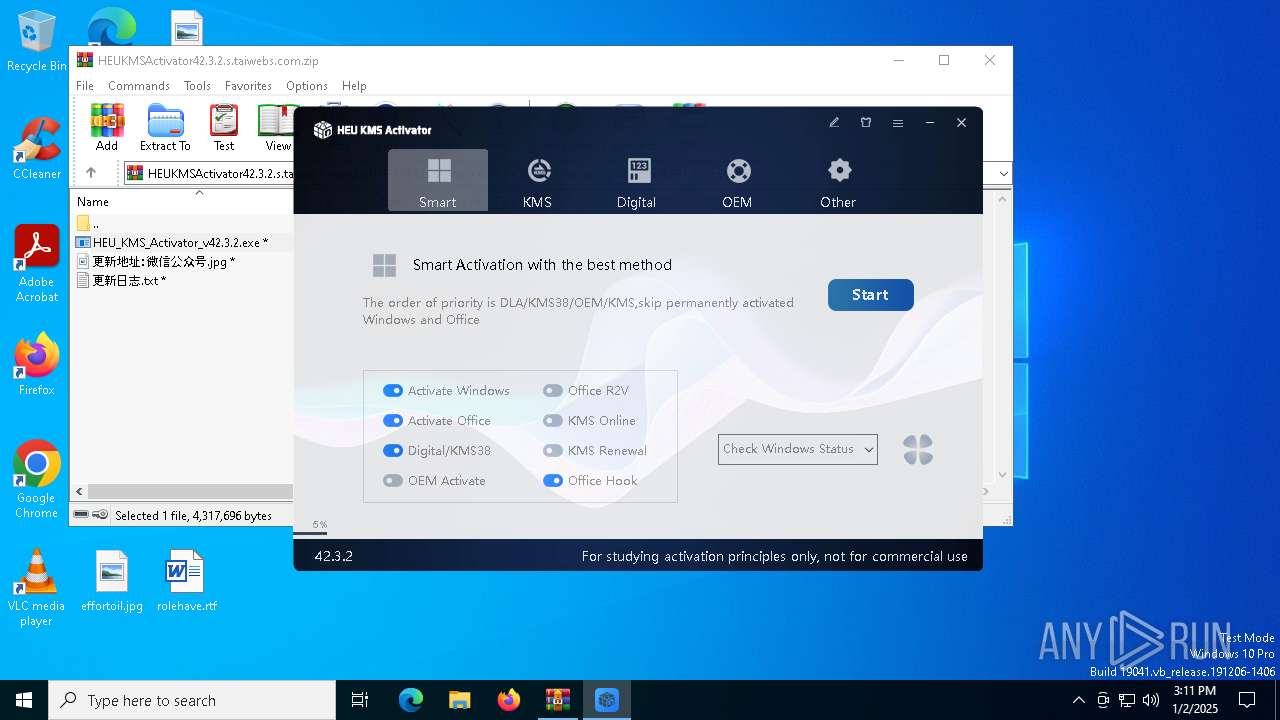Screen dimensions: 1280x720
Task: Click the shirt skin icon in HEU title bar
Action: [x=866, y=123]
